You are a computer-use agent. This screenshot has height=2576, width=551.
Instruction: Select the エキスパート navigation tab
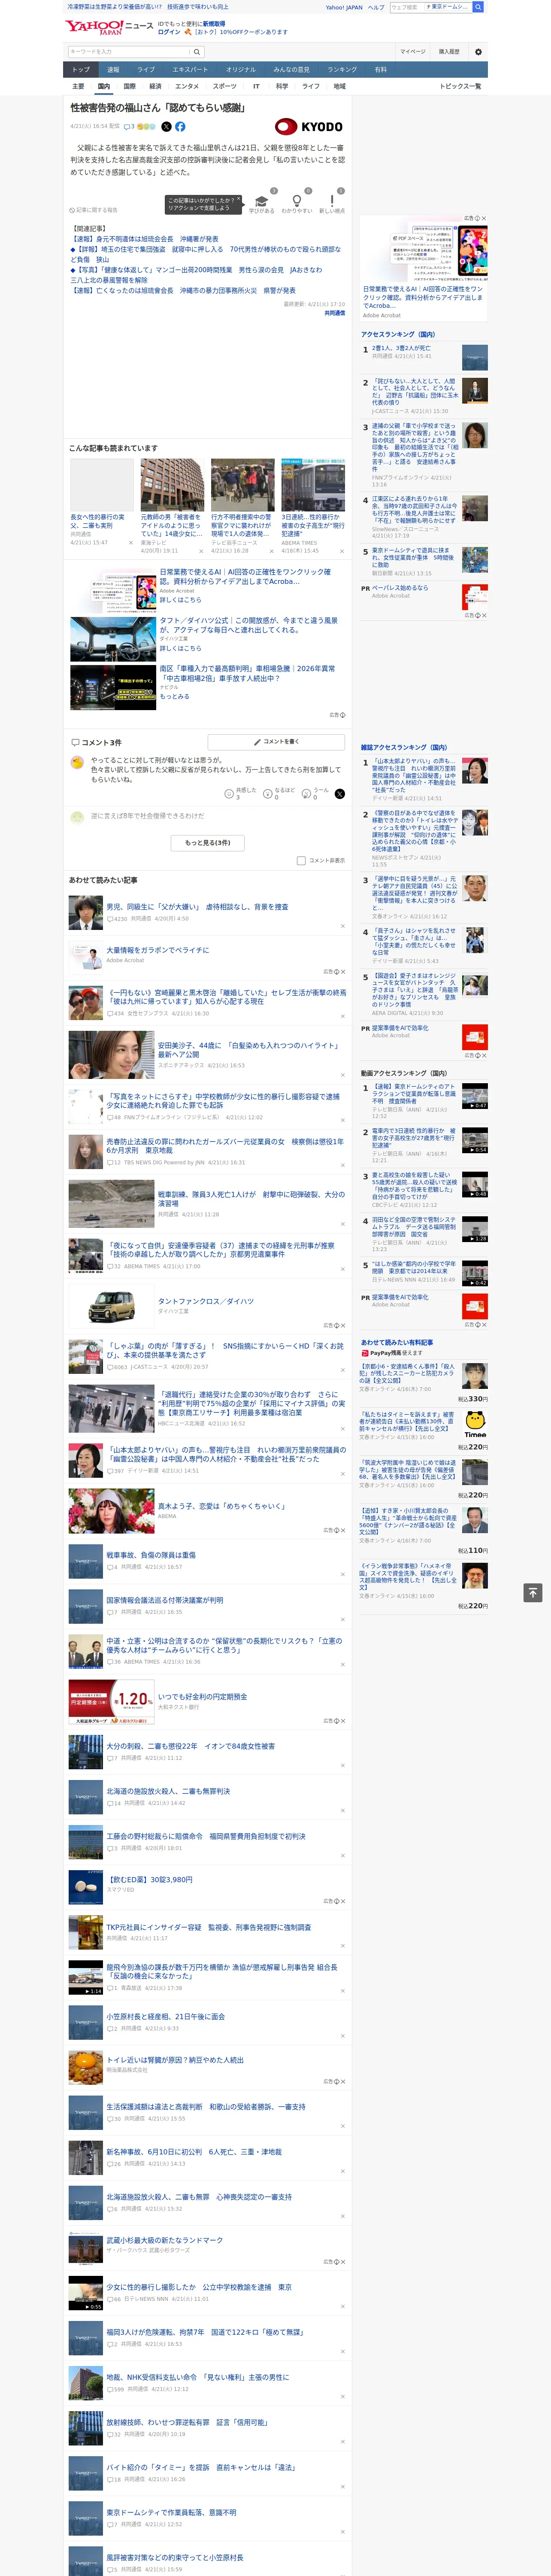click(190, 70)
